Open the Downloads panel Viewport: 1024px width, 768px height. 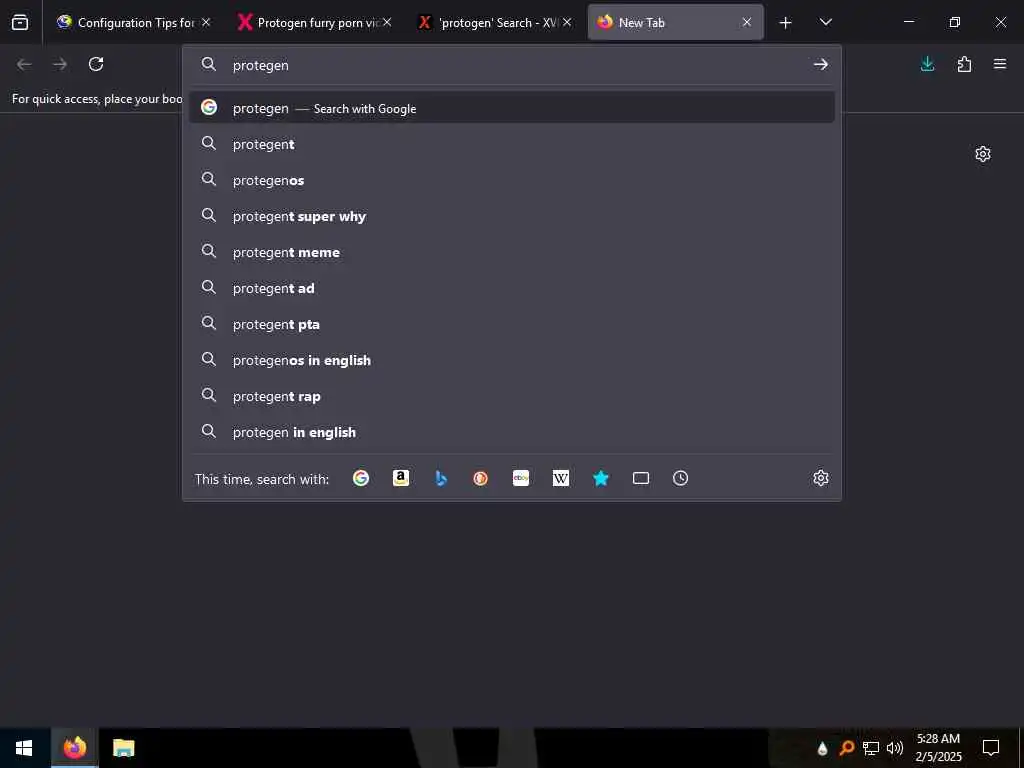927,64
